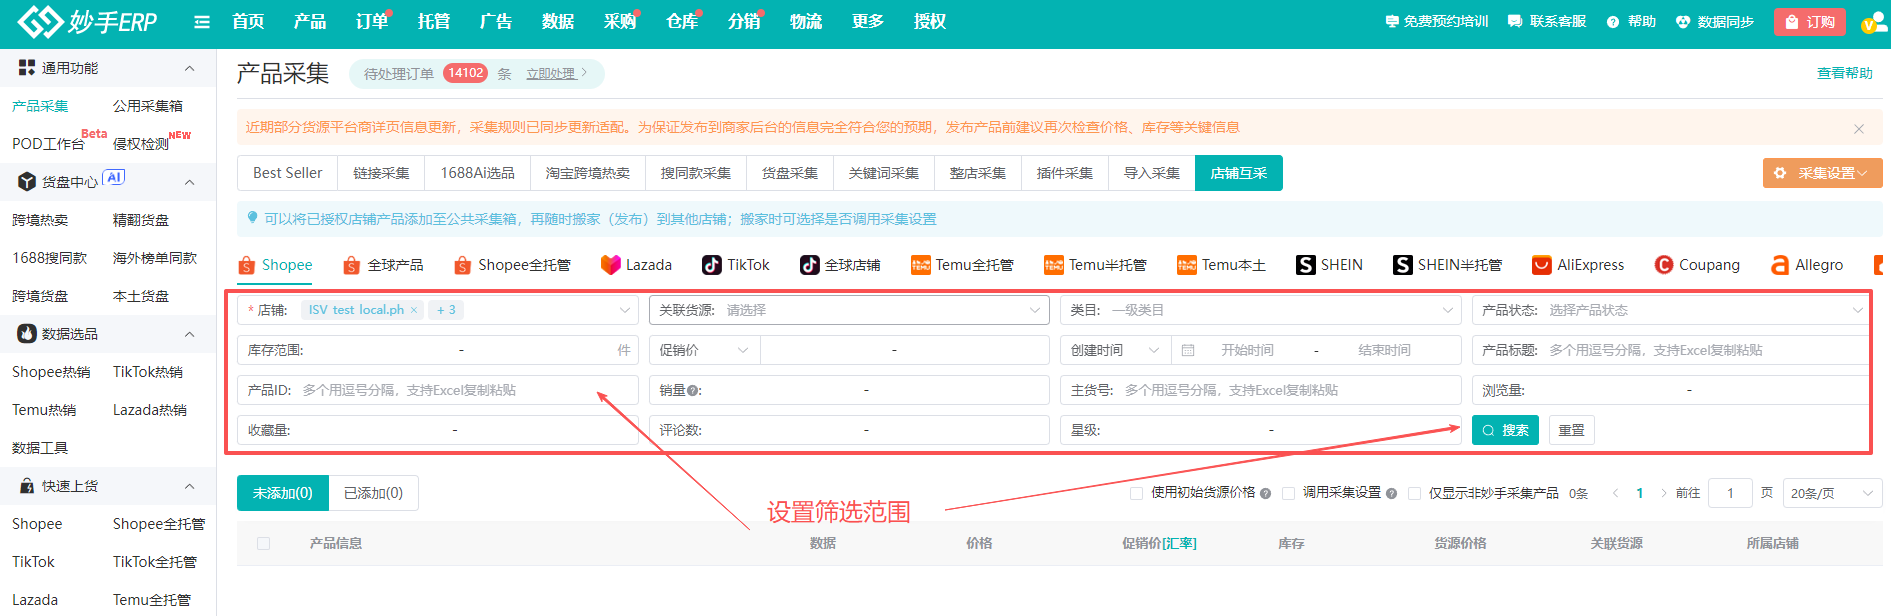Switch to the 已添加(0) tab

[x=373, y=493]
